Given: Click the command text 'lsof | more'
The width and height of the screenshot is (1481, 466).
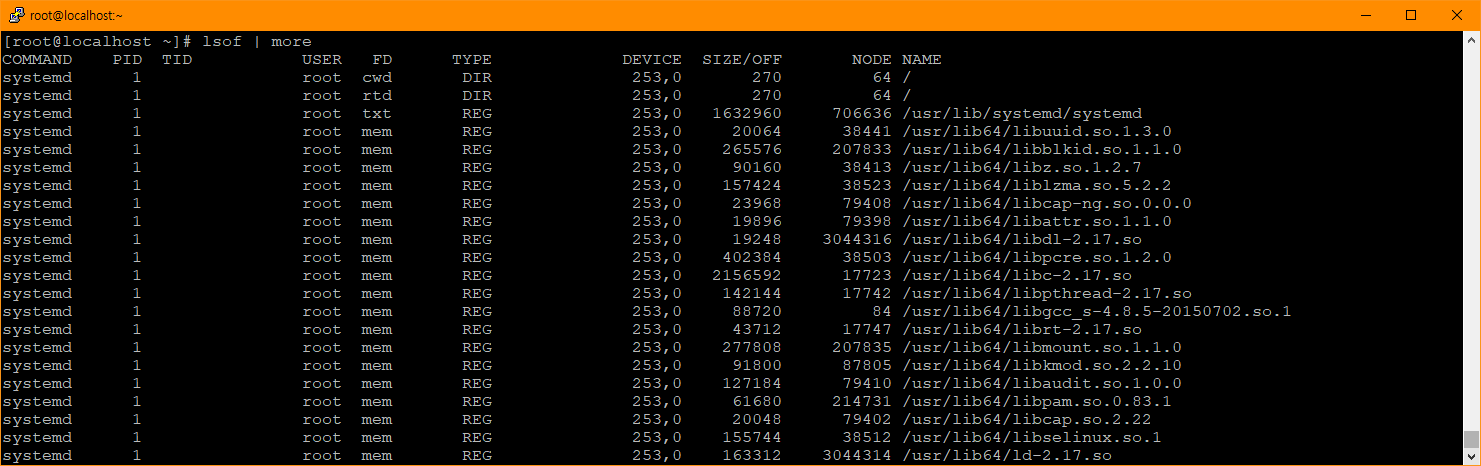Looking at the screenshot, I should (x=256, y=41).
